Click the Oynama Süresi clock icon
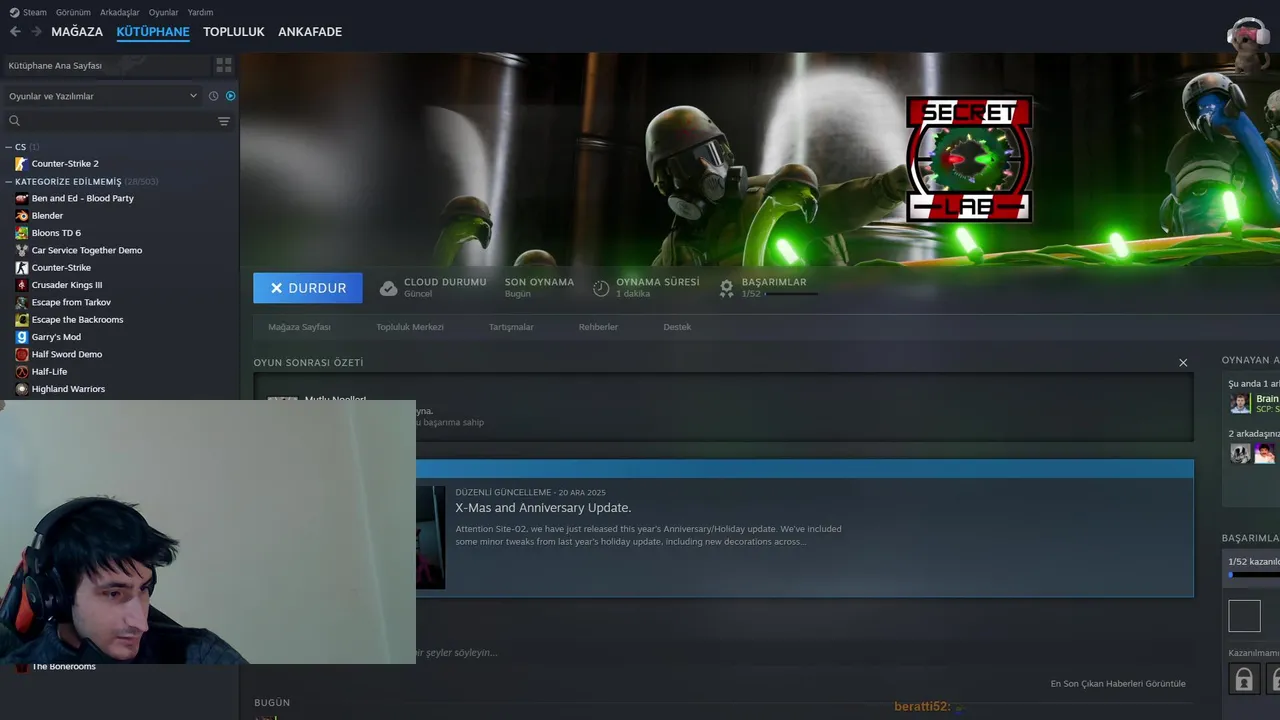The height and width of the screenshot is (720, 1280). [x=601, y=288]
